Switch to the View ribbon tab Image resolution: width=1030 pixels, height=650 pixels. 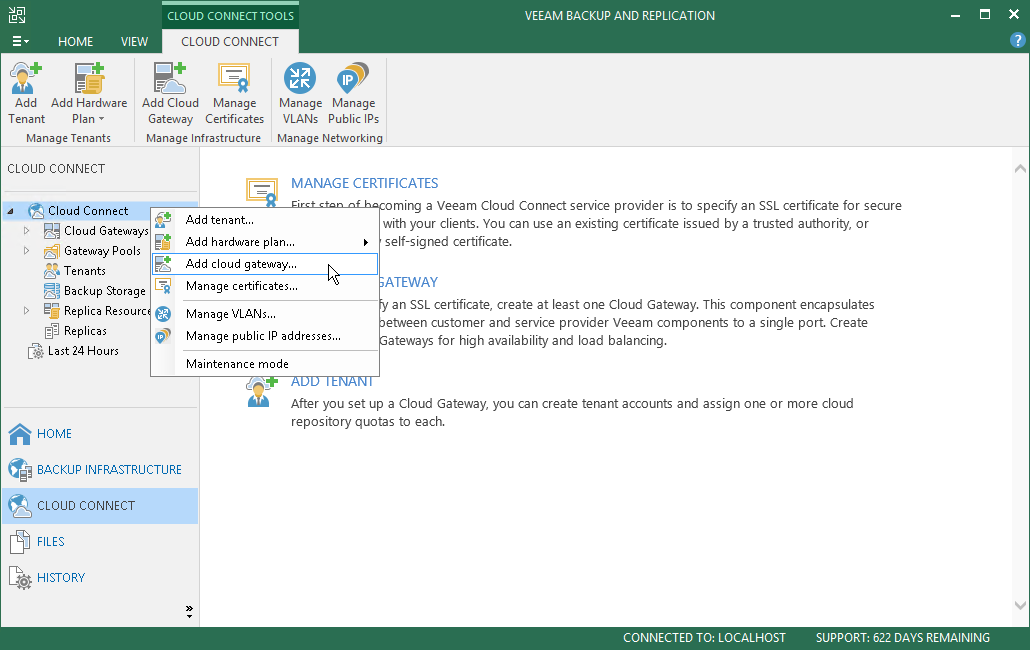click(x=134, y=41)
